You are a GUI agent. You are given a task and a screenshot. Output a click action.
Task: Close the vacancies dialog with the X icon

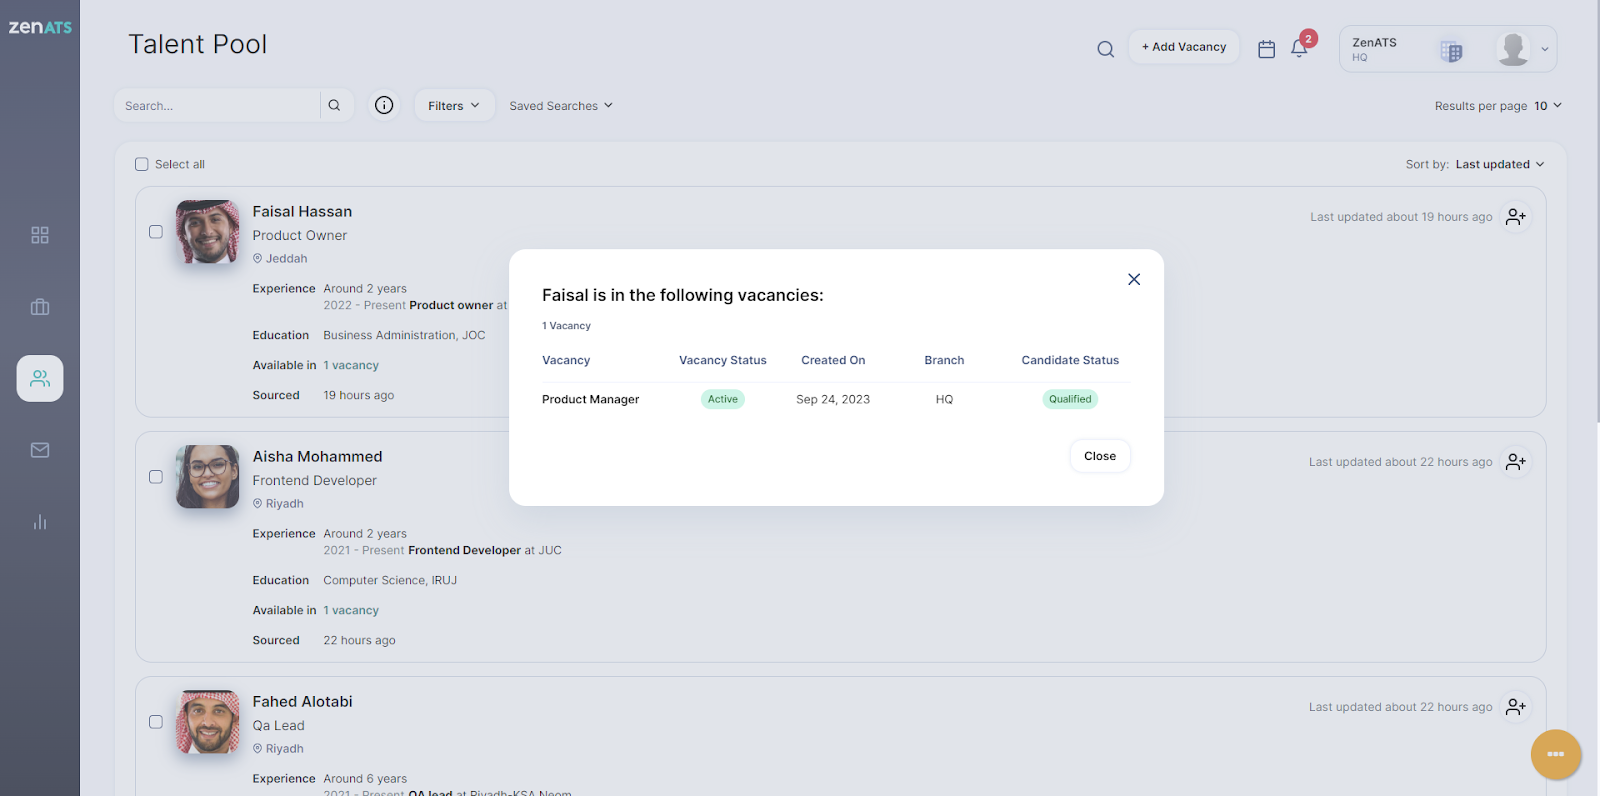[x=1134, y=279]
